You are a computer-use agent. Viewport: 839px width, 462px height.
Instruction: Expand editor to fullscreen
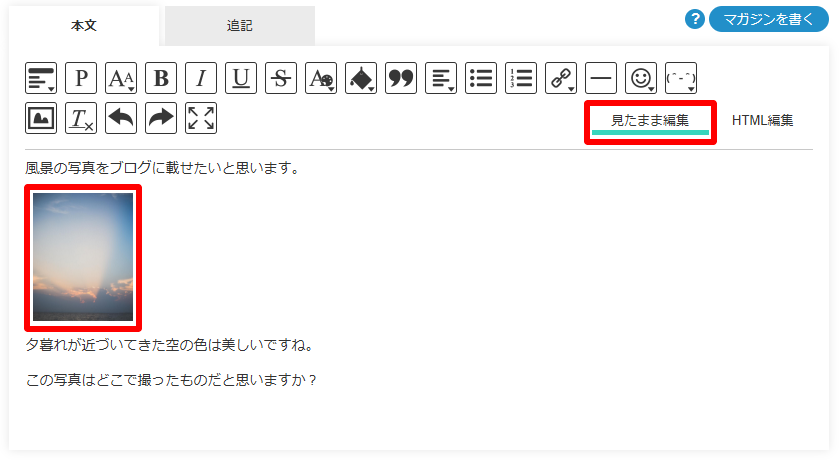(x=201, y=118)
